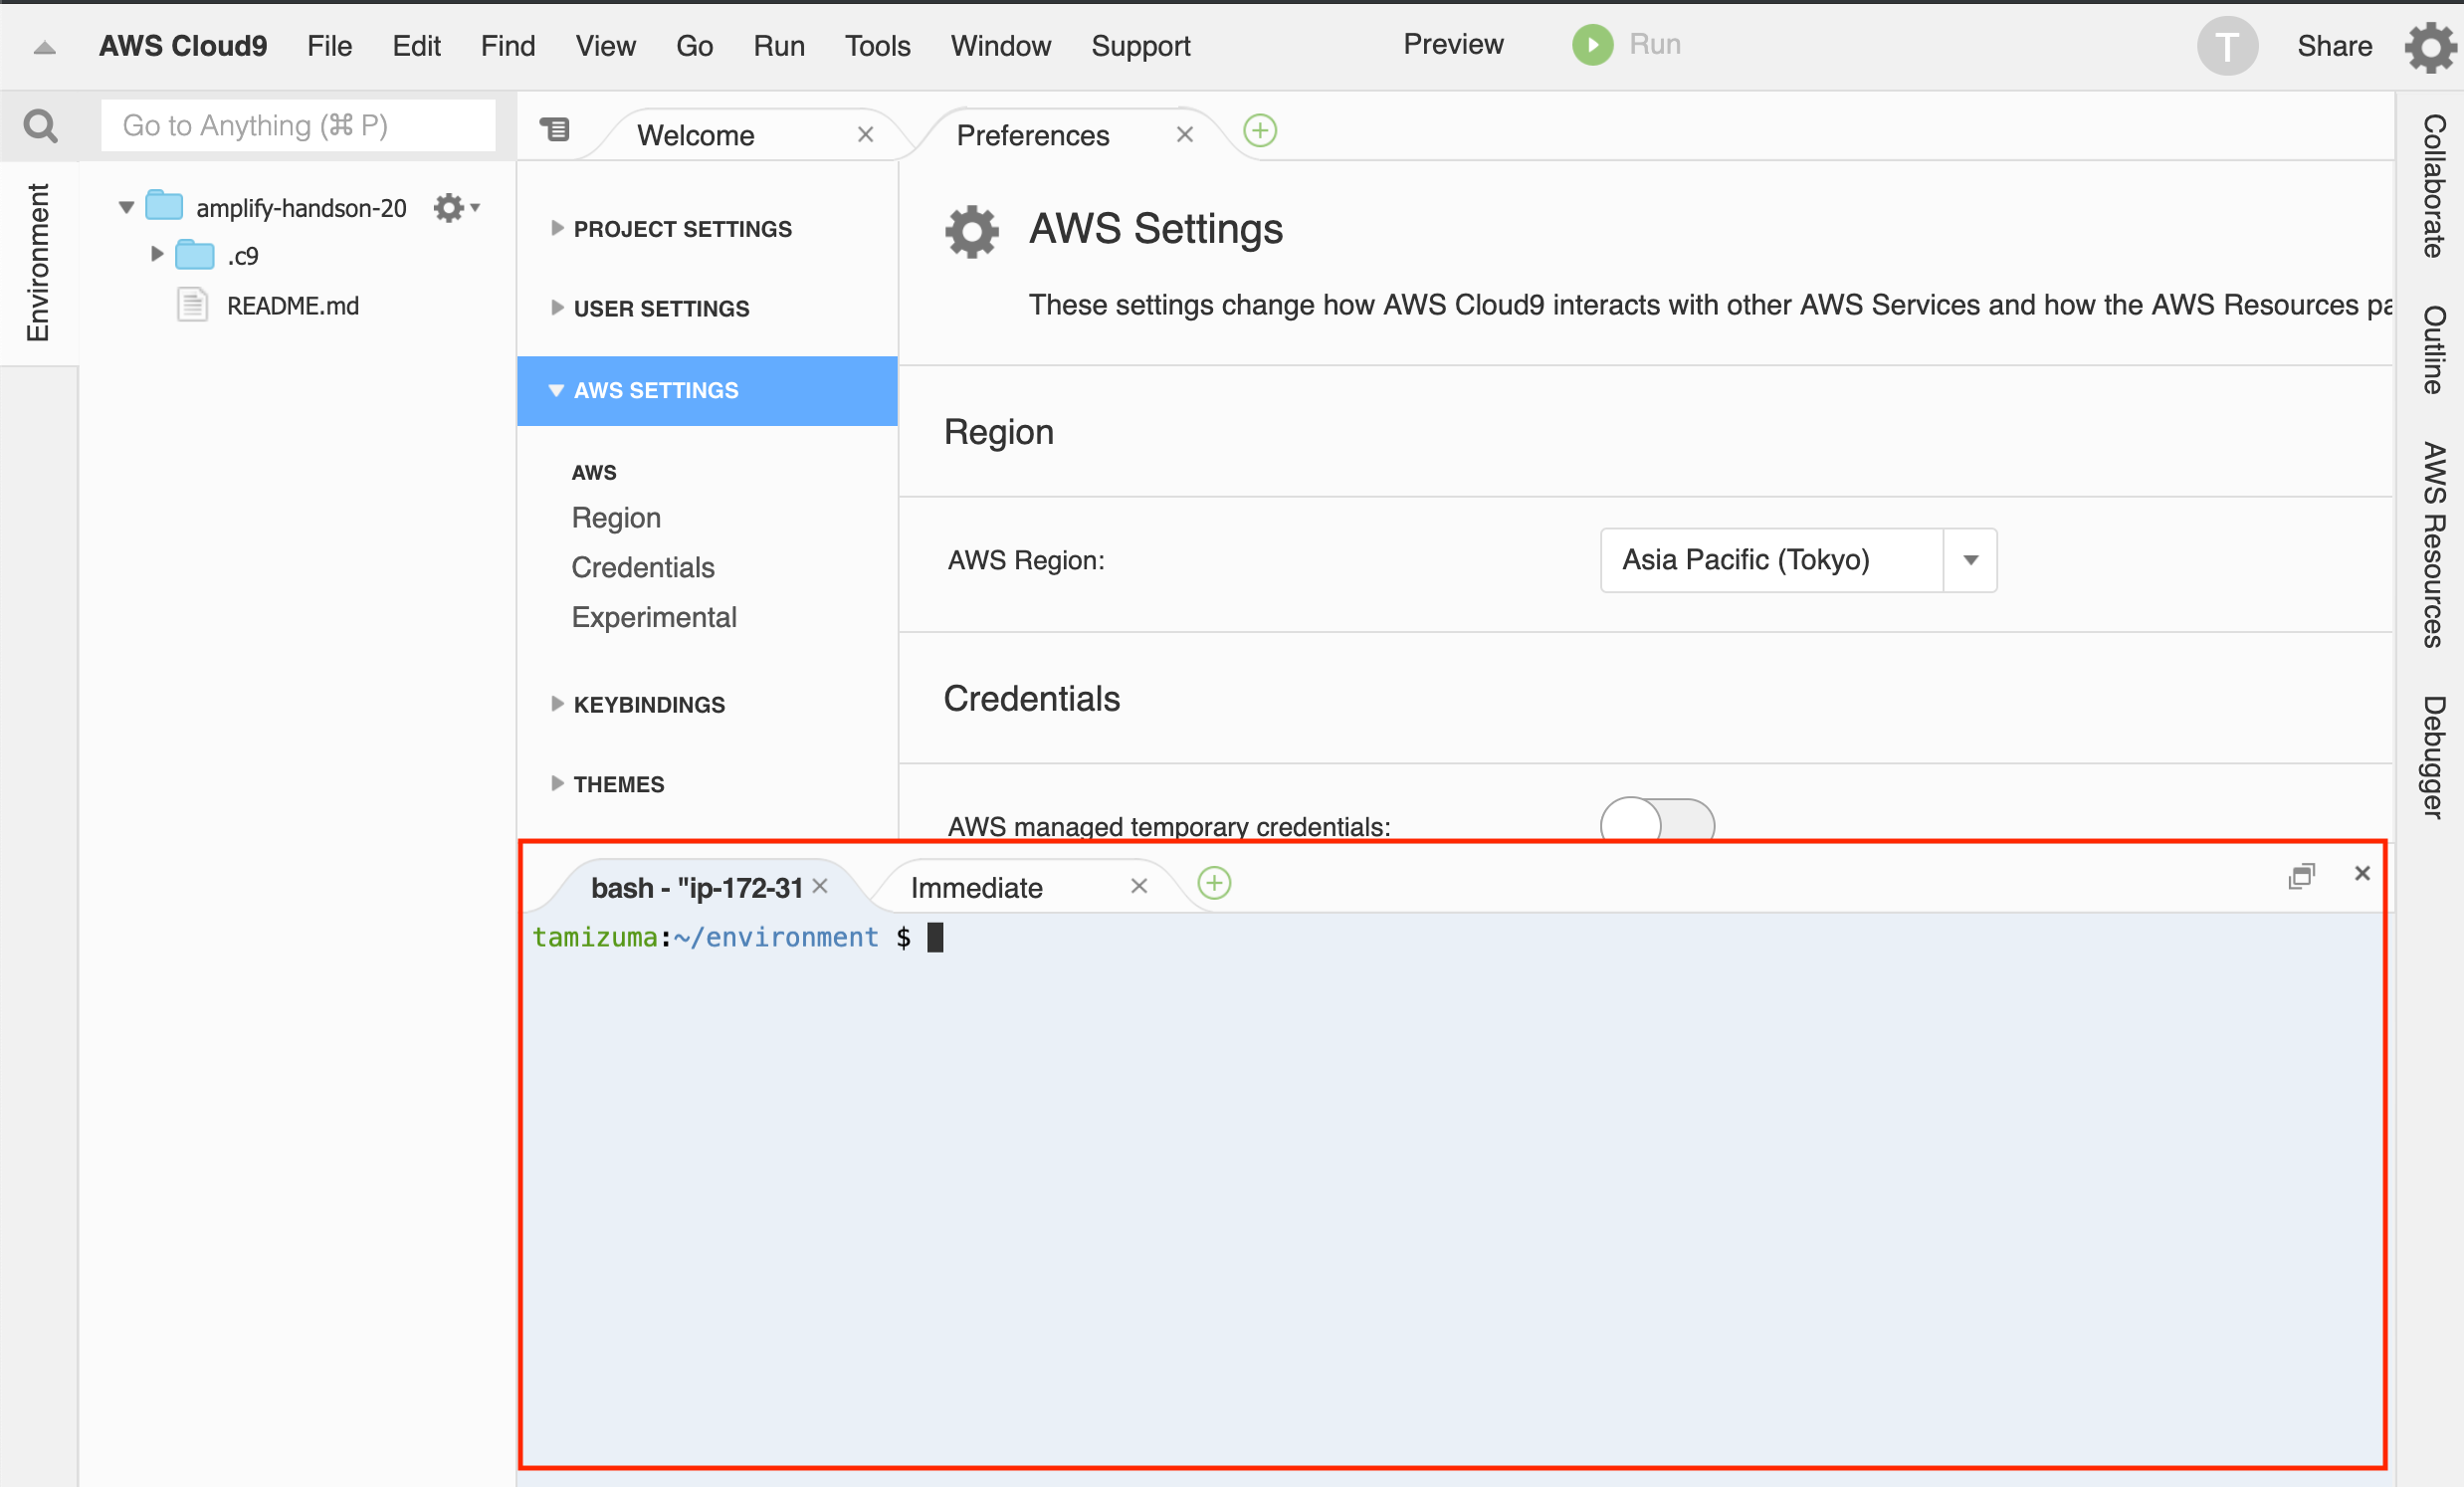Open the environment folder gear settings icon
The width and height of the screenshot is (2464, 1487).
click(x=456, y=207)
